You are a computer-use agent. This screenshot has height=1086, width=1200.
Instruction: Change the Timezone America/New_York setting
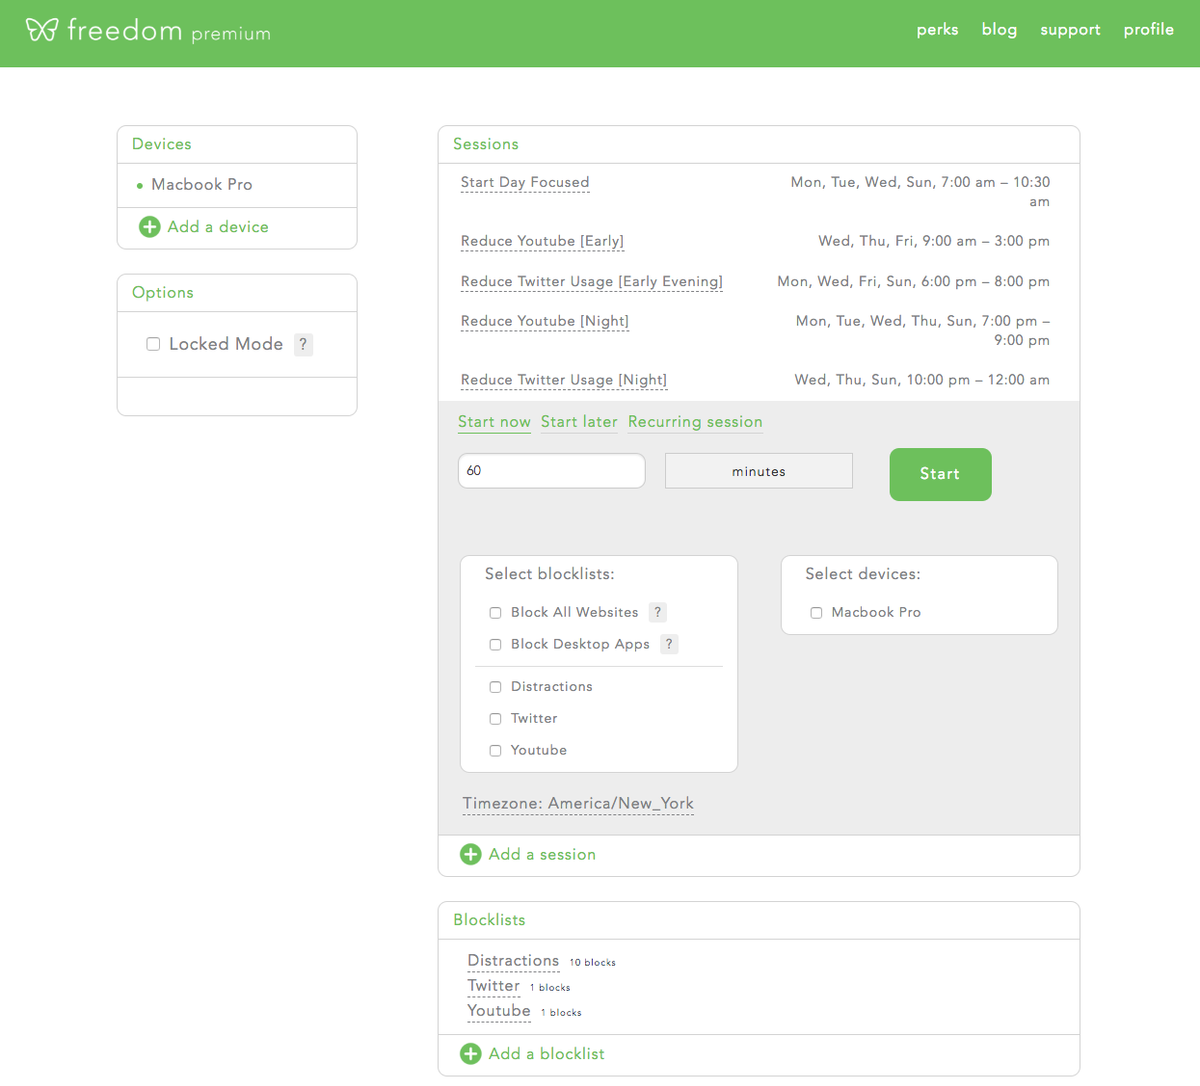[578, 803]
